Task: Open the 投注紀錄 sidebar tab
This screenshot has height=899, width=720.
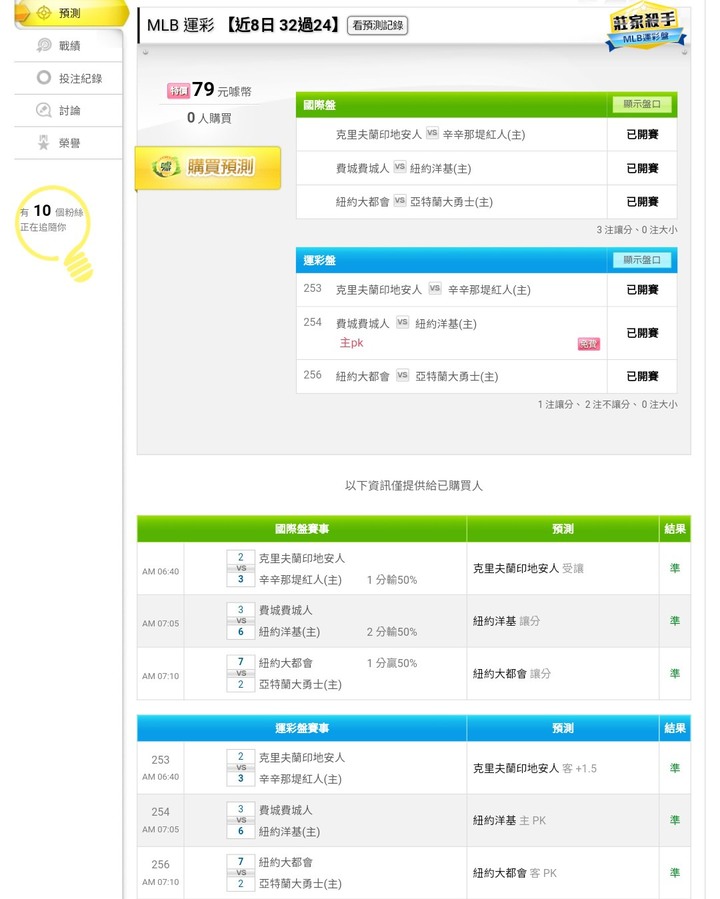Action: [x=69, y=79]
